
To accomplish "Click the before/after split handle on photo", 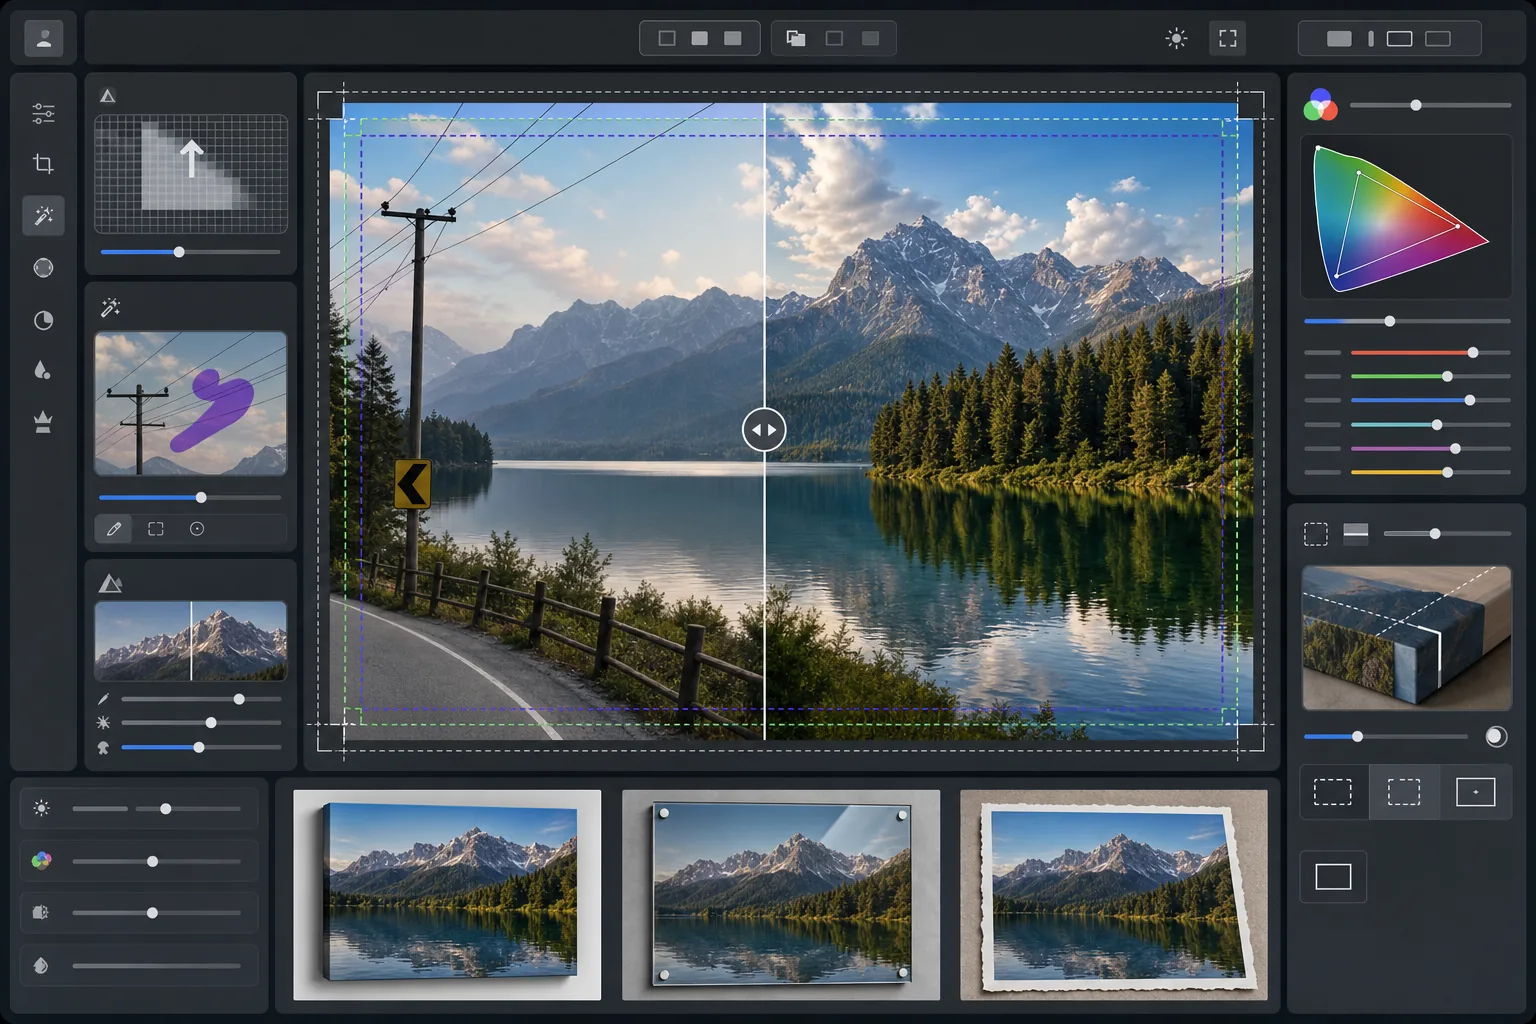I will coord(764,430).
